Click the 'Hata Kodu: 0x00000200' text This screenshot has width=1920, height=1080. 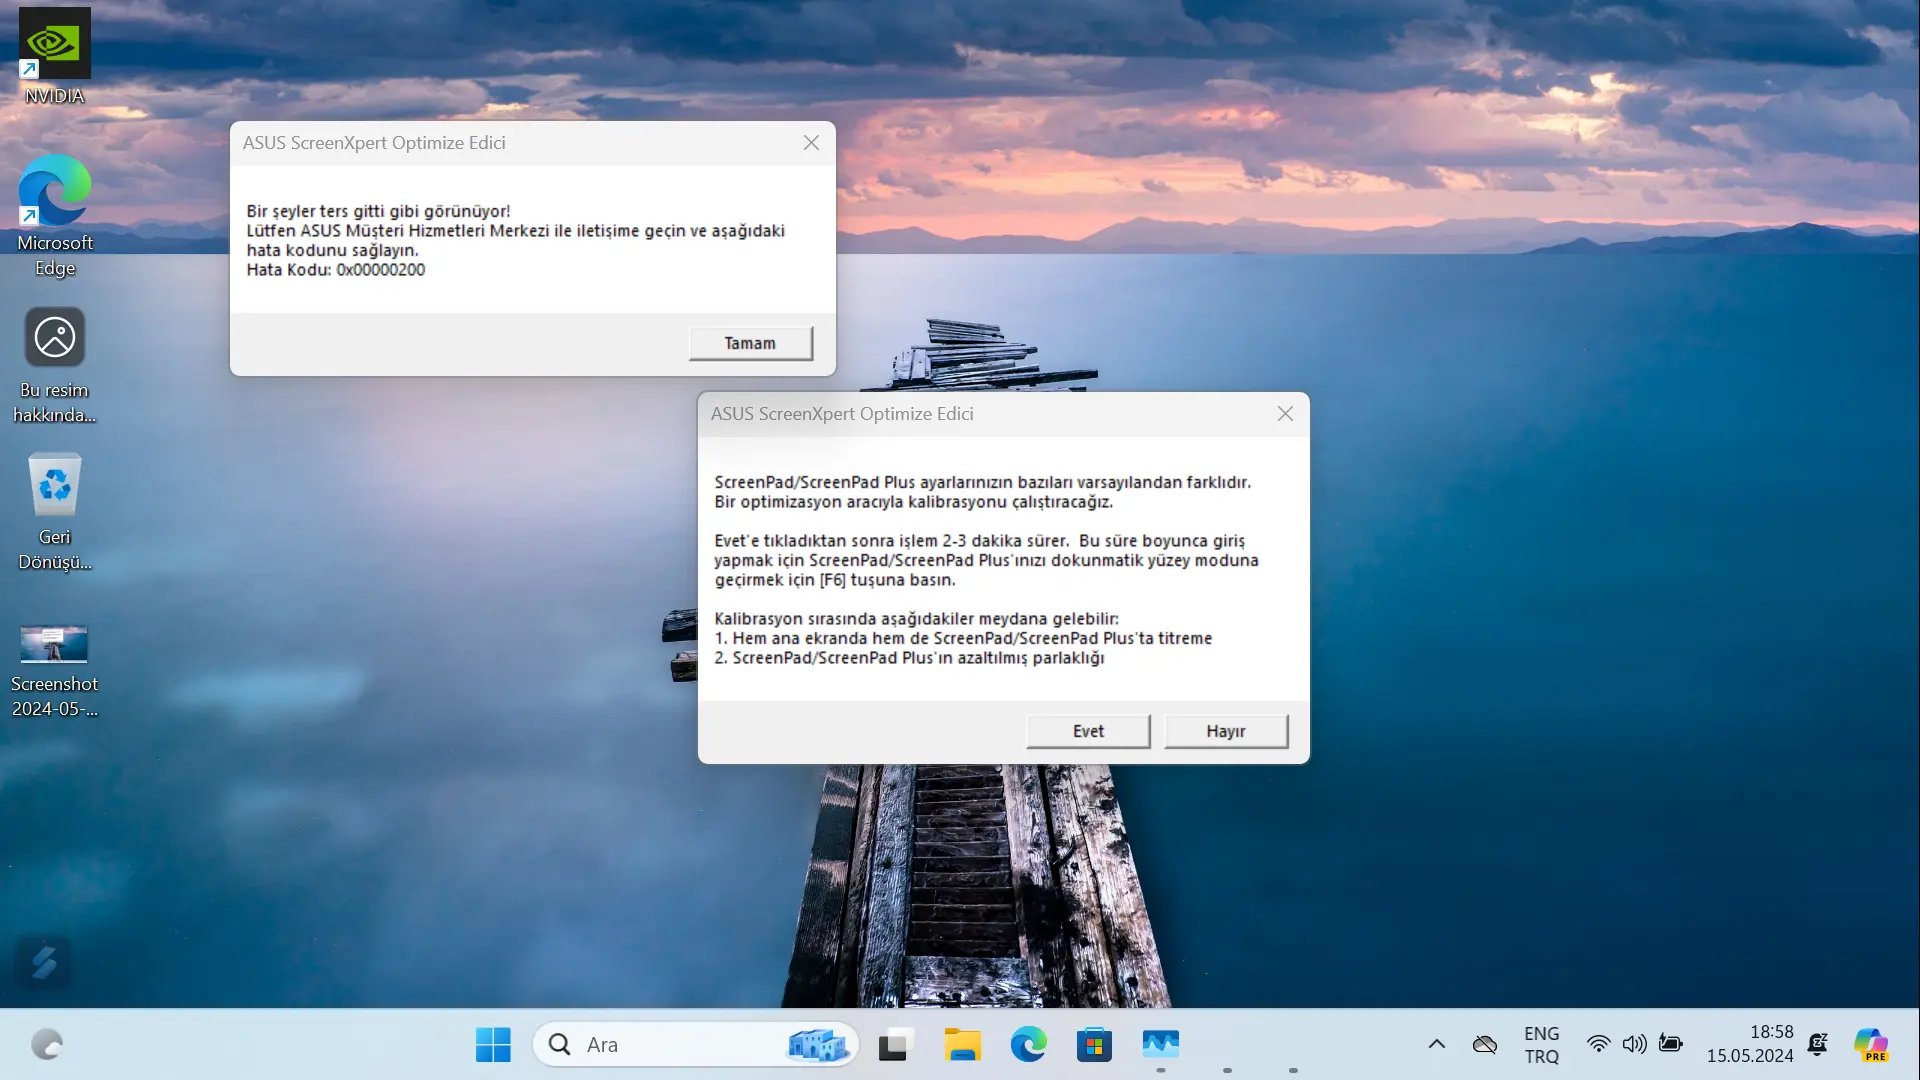336,270
